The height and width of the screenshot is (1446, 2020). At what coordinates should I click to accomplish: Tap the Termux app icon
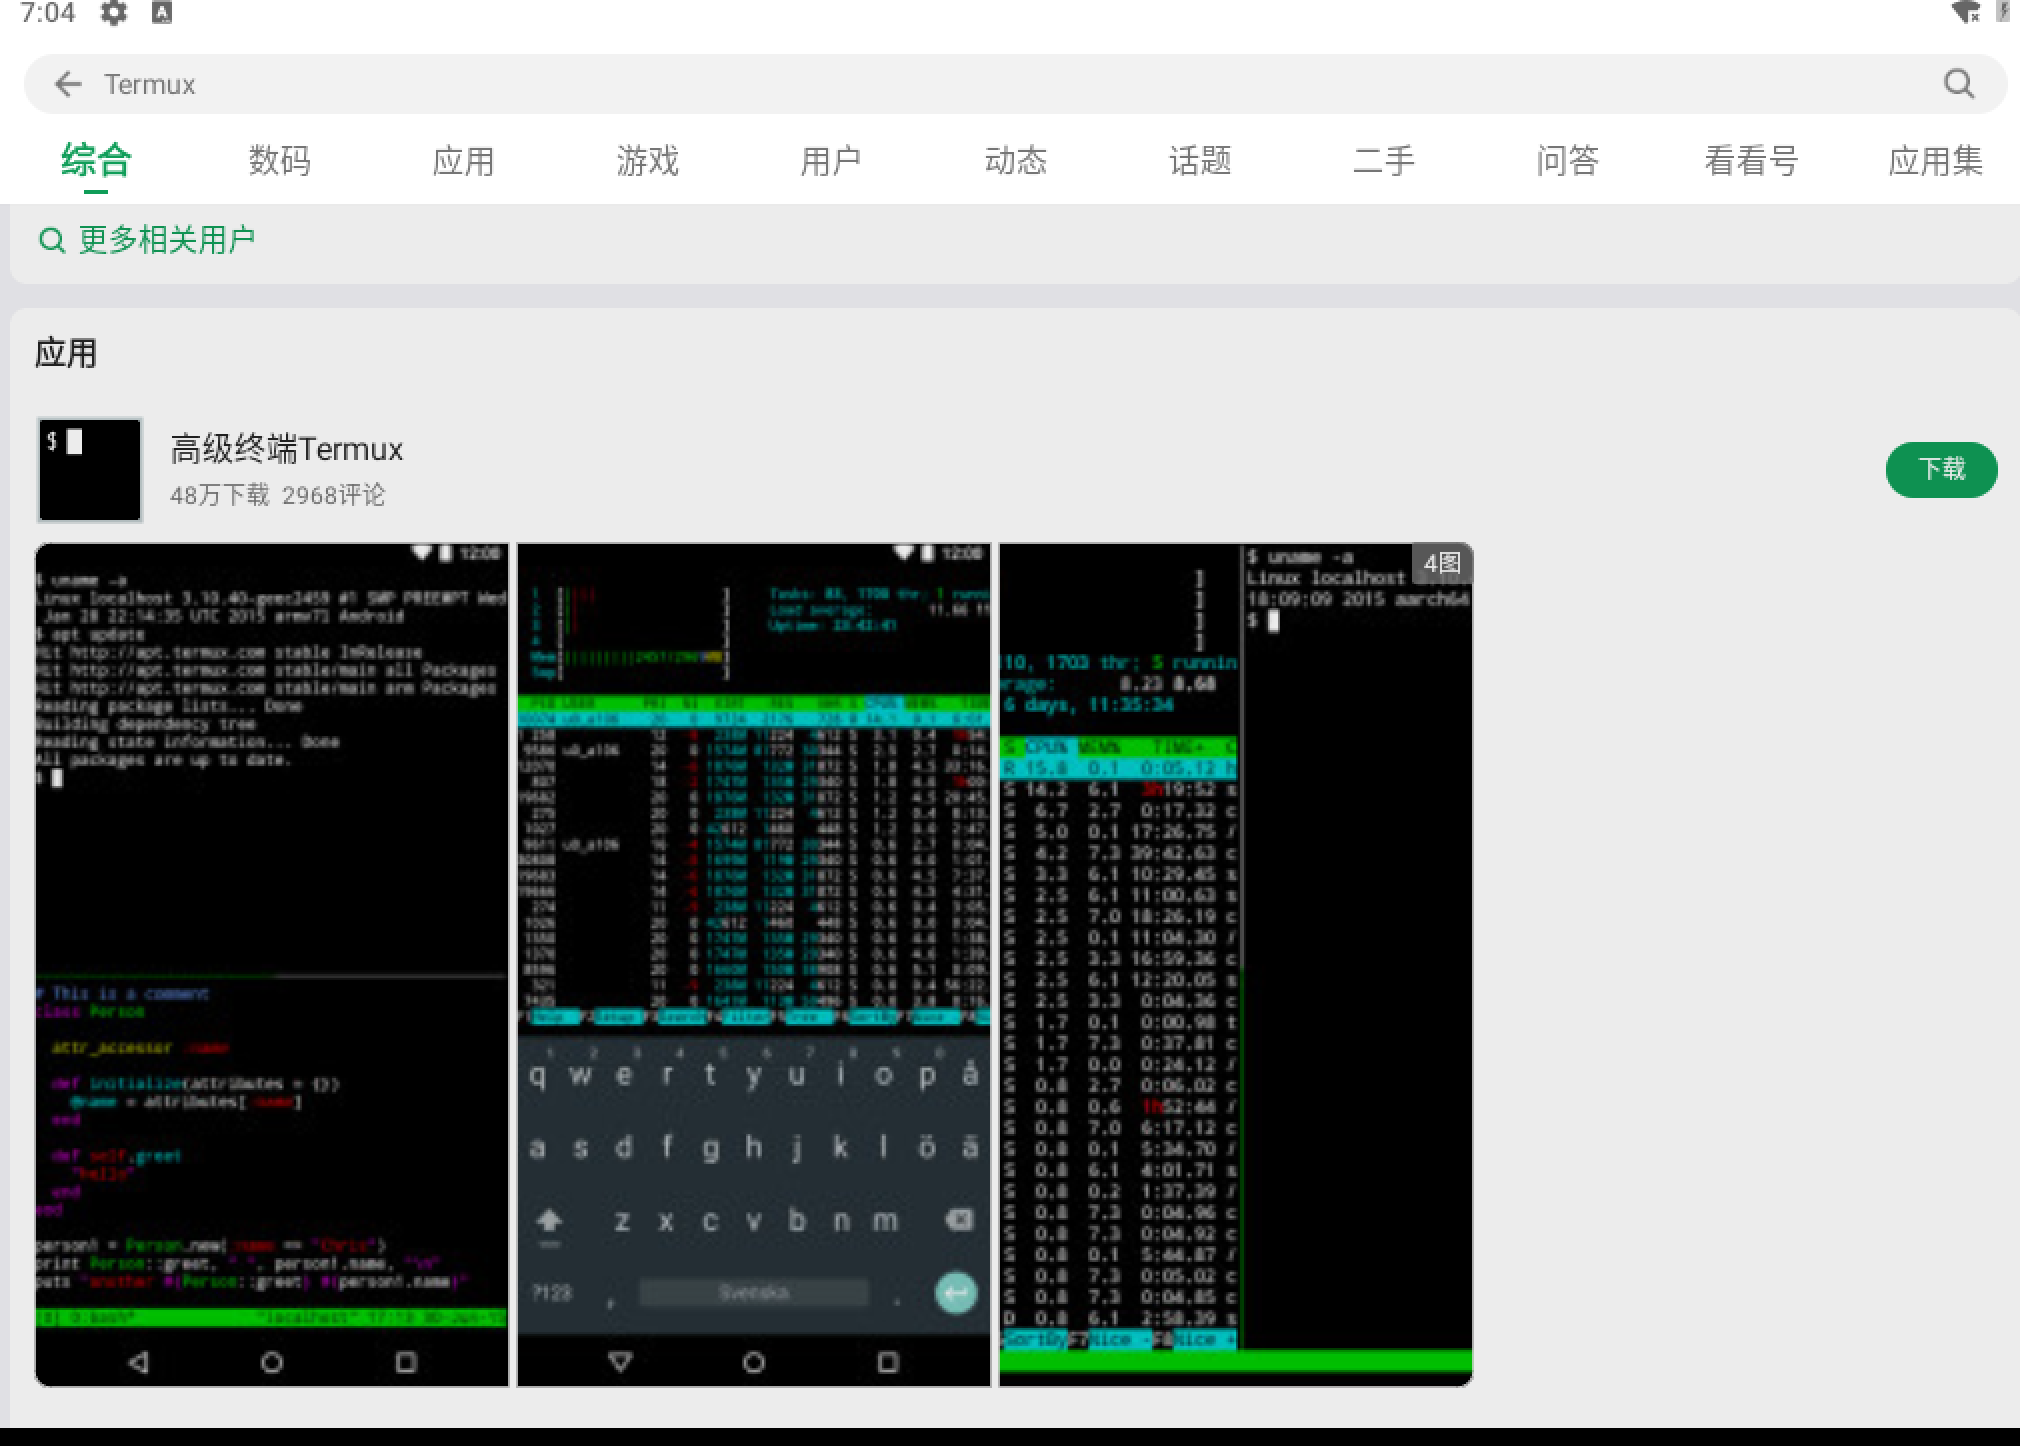90,470
